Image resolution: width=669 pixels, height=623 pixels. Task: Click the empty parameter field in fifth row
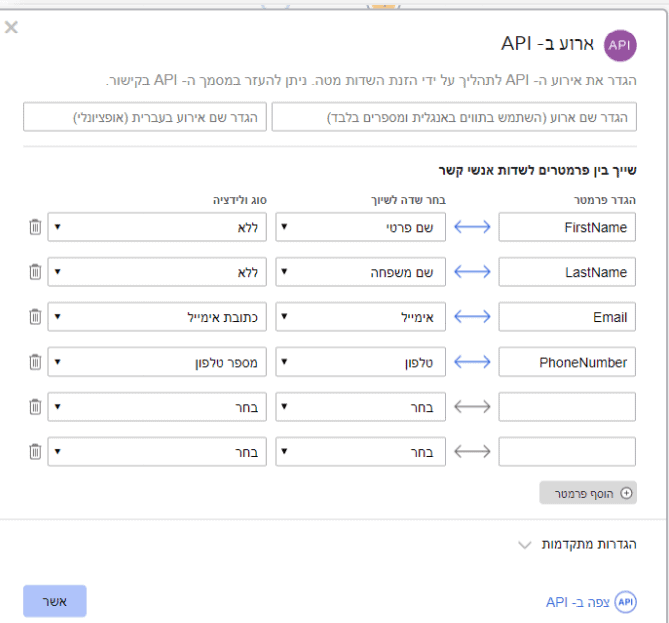(567, 407)
